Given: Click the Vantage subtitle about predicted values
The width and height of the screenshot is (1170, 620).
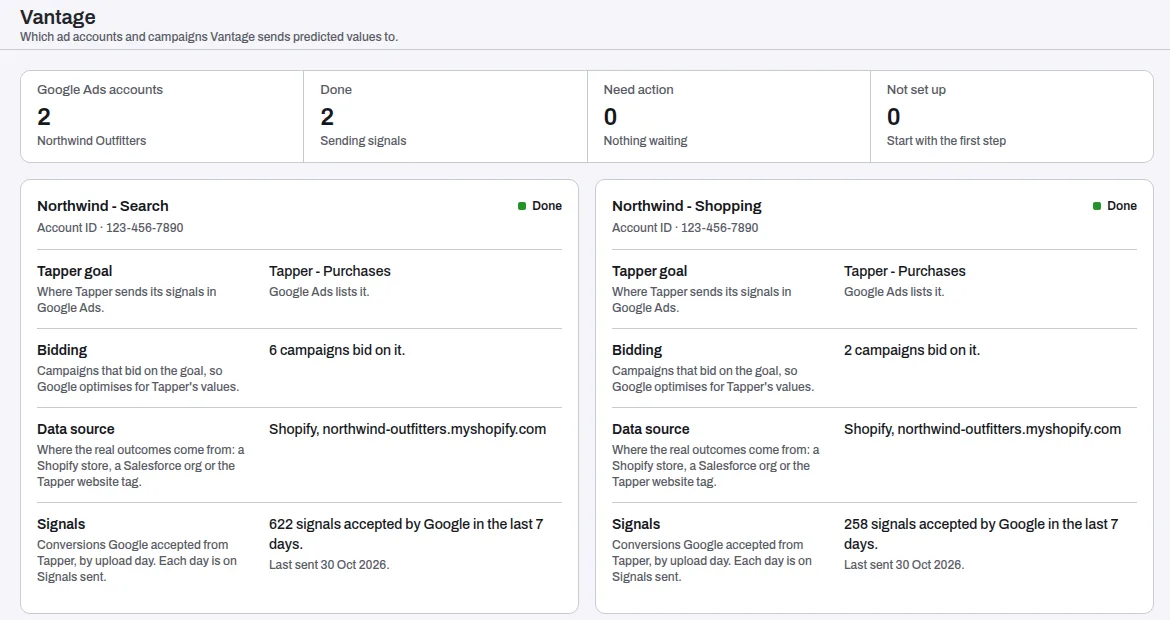Looking at the screenshot, I should tap(209, 37).
